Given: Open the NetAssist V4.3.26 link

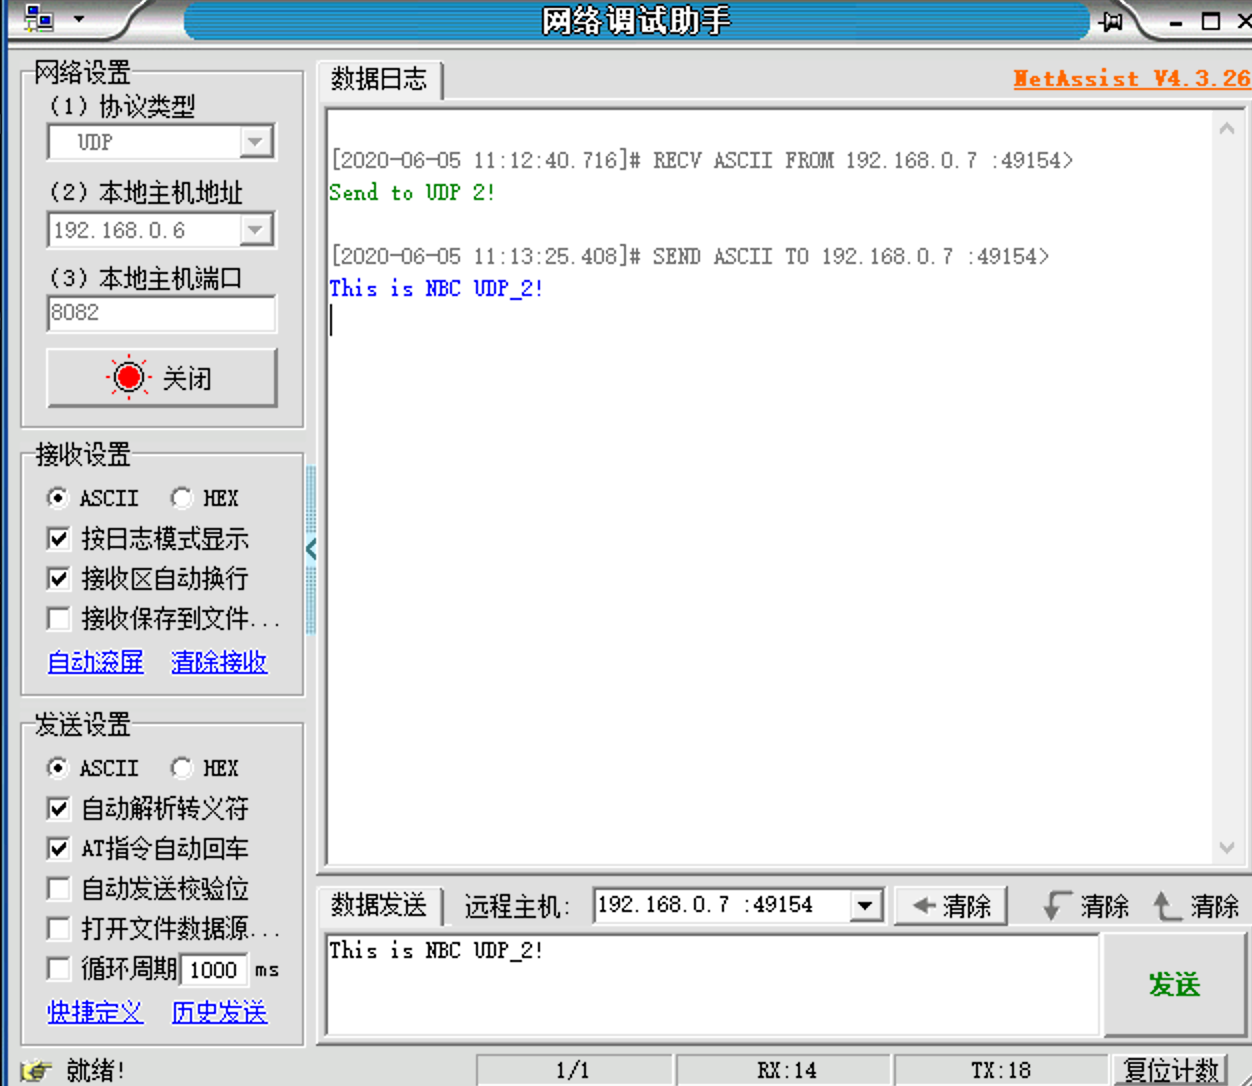Looking at the screenshot, I should pos(1128,78).
